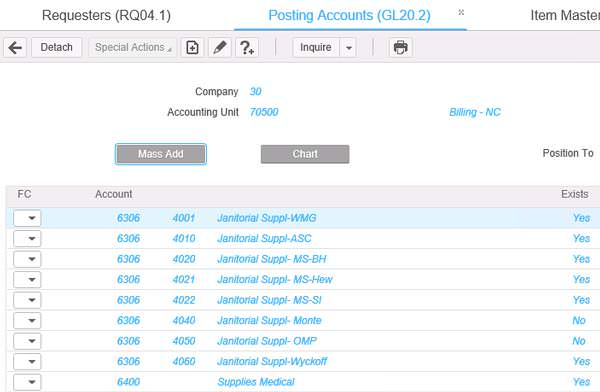Click the question mark help icon
This screenshot has width=600, height=392.
pos(247,47)
